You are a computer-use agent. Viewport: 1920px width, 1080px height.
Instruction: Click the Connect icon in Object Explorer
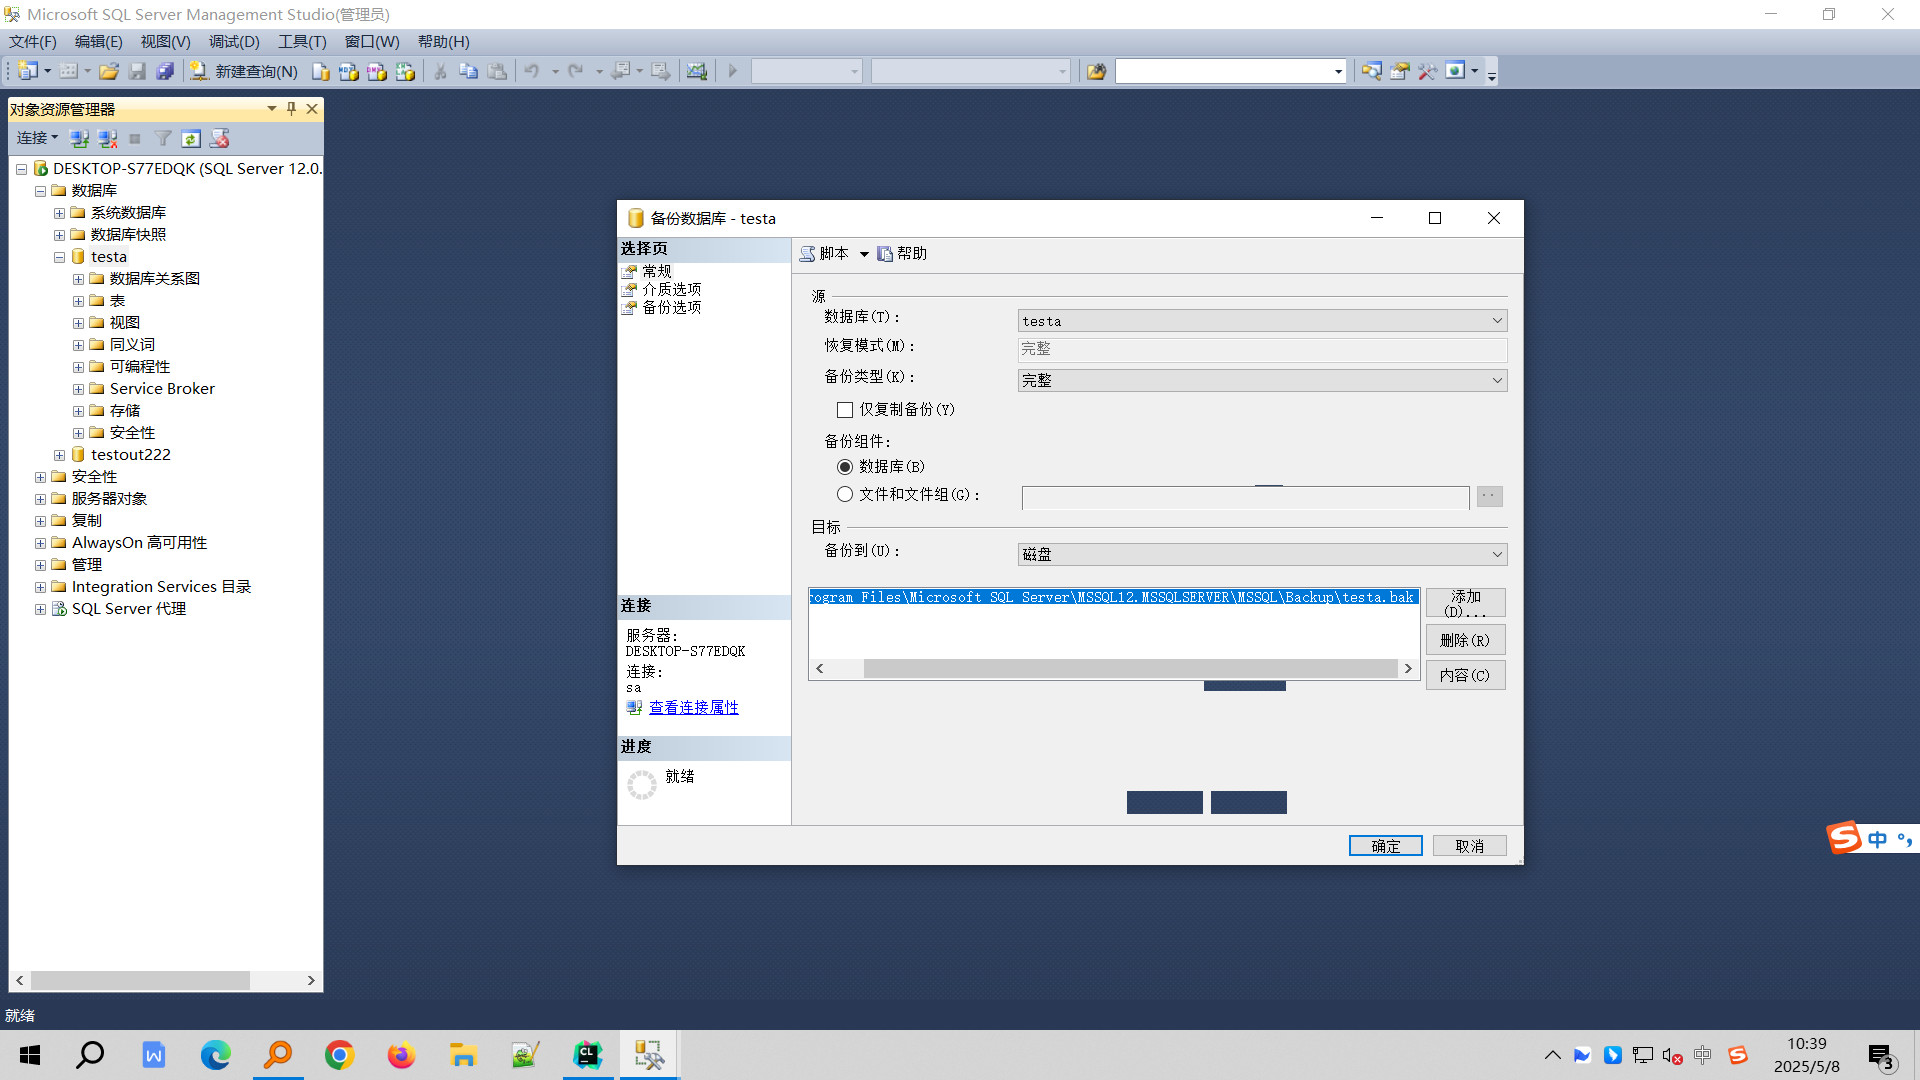point(80,138)
